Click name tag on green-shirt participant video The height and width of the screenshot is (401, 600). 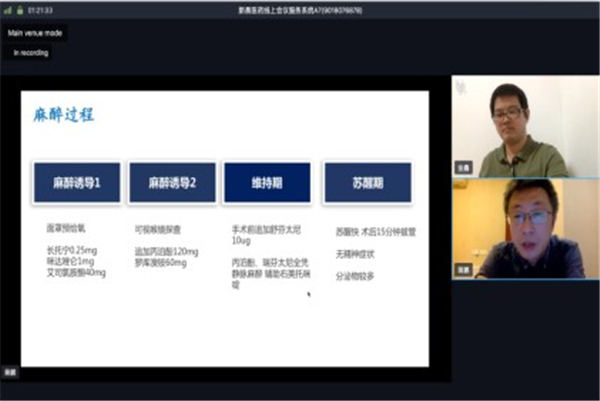coord(464,168)
